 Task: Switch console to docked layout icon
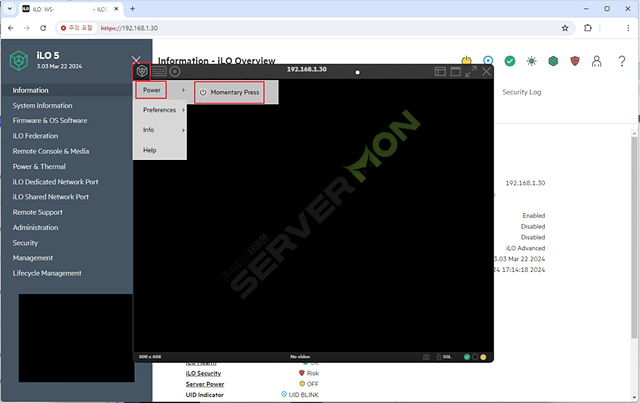click(440, 72)
